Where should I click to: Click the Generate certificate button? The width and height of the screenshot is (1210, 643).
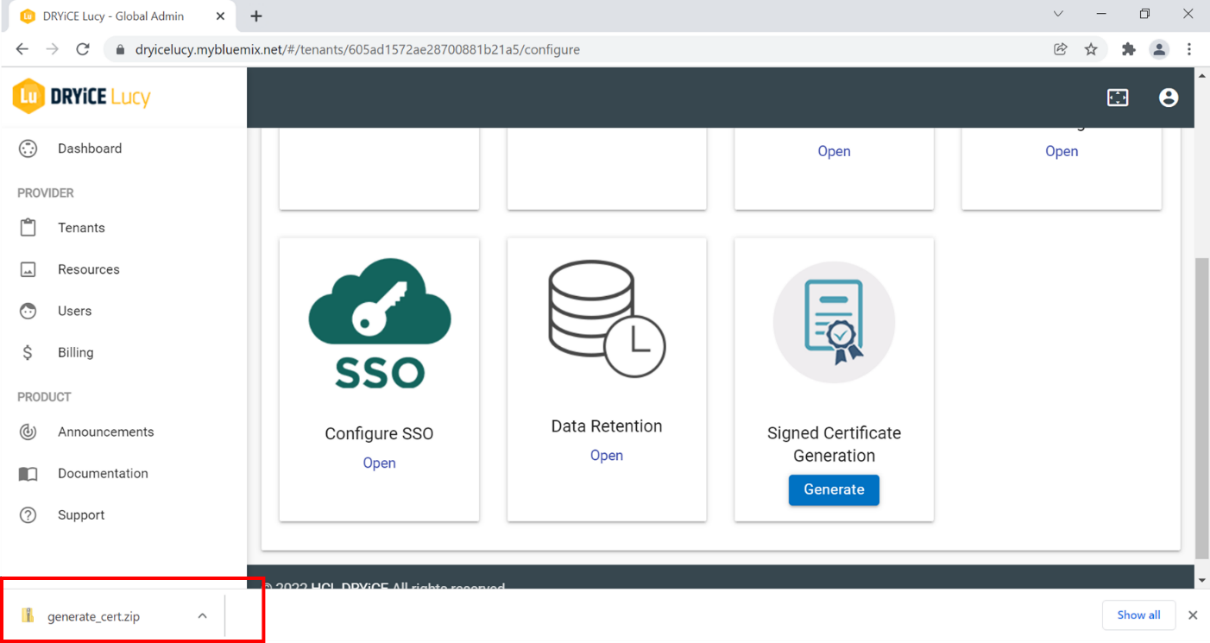pyautogui.click(x=833, y=490)
